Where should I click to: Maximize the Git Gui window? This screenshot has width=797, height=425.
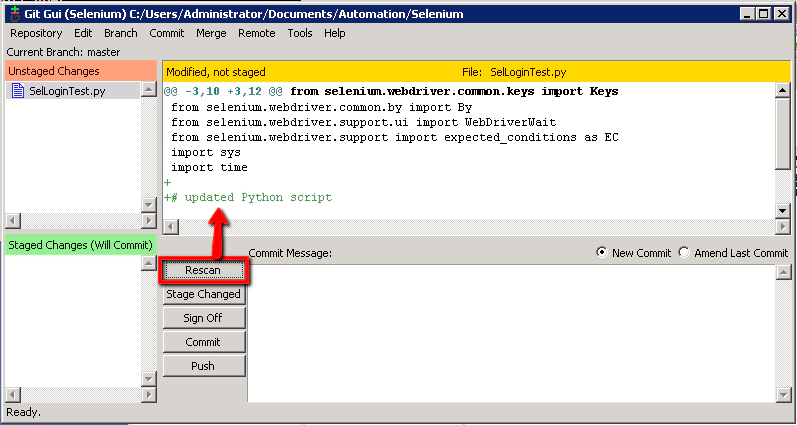pyautogui.click(x=764, y=14)
